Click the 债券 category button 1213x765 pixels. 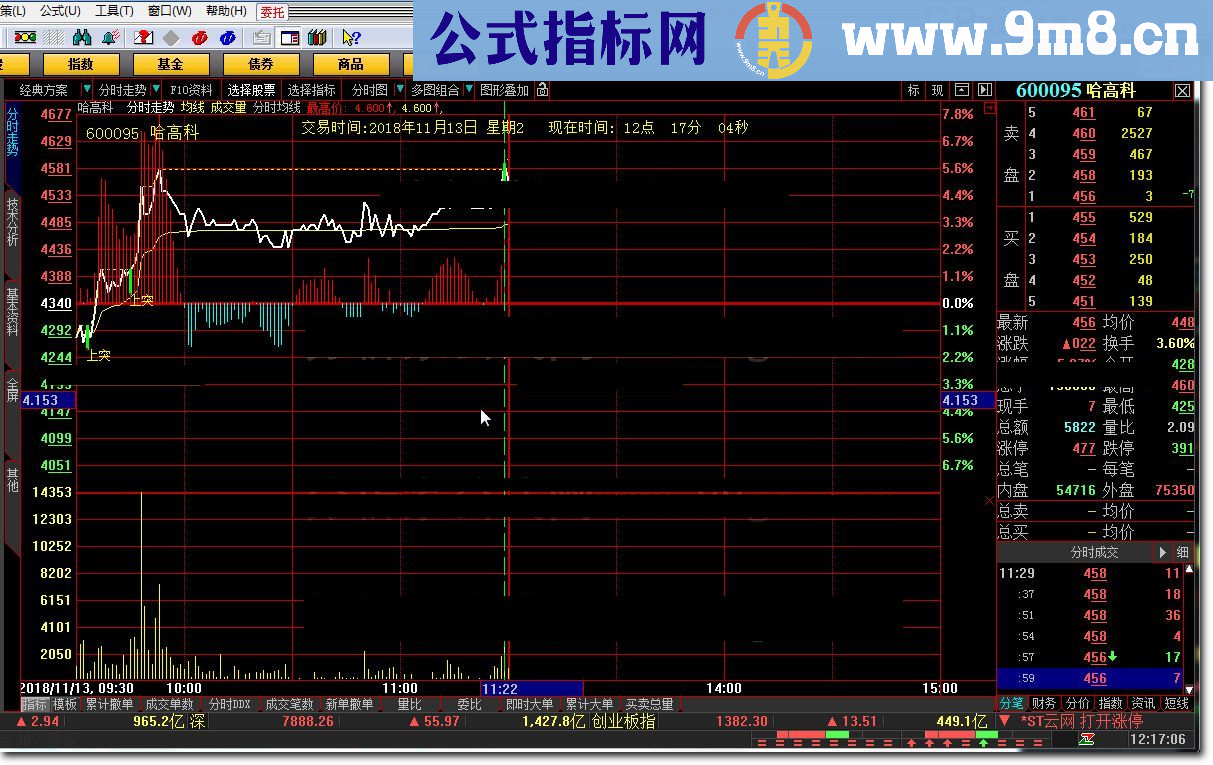(261, 64)
